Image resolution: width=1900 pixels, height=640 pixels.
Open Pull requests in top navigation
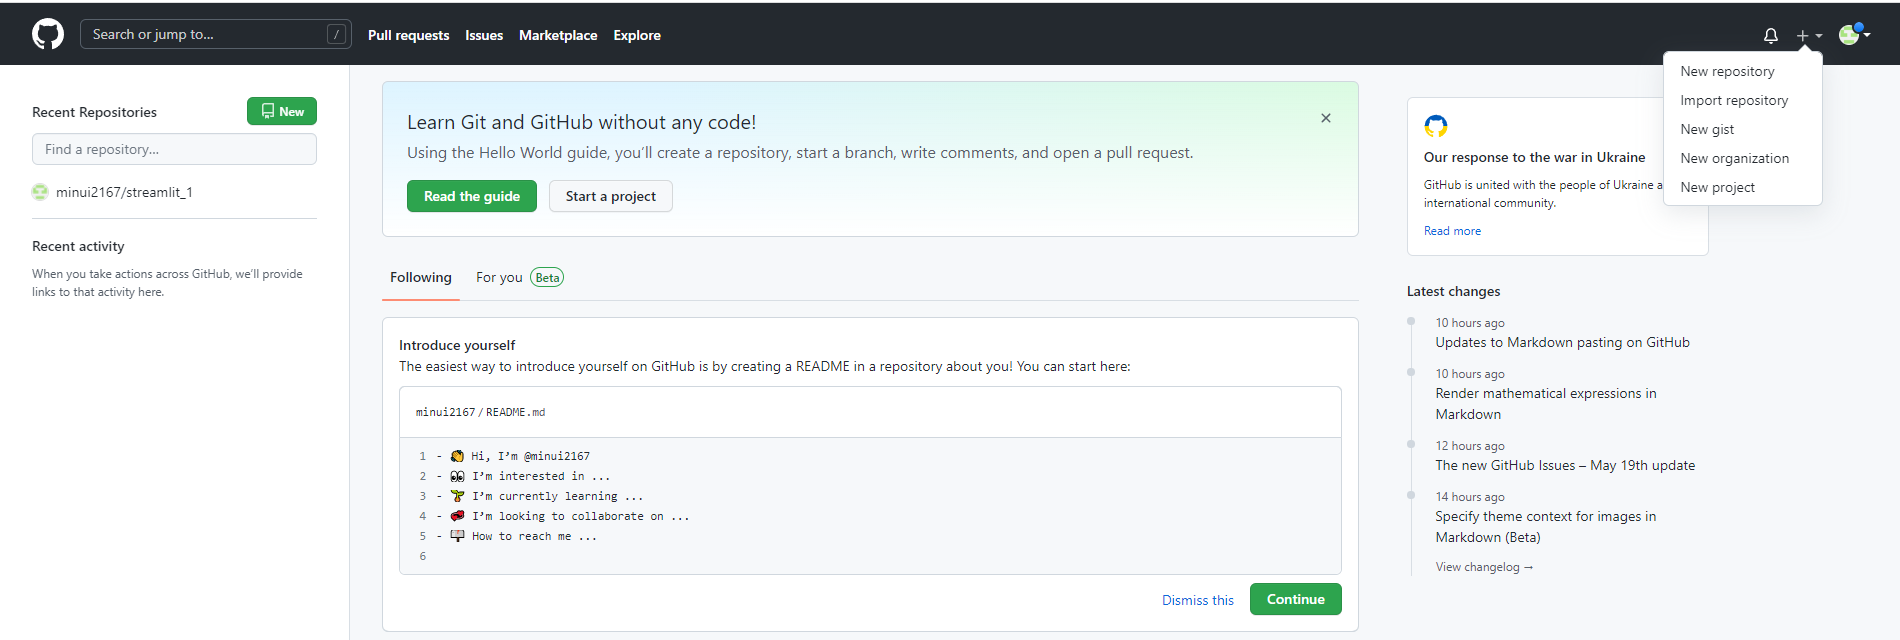coord(408,35)
